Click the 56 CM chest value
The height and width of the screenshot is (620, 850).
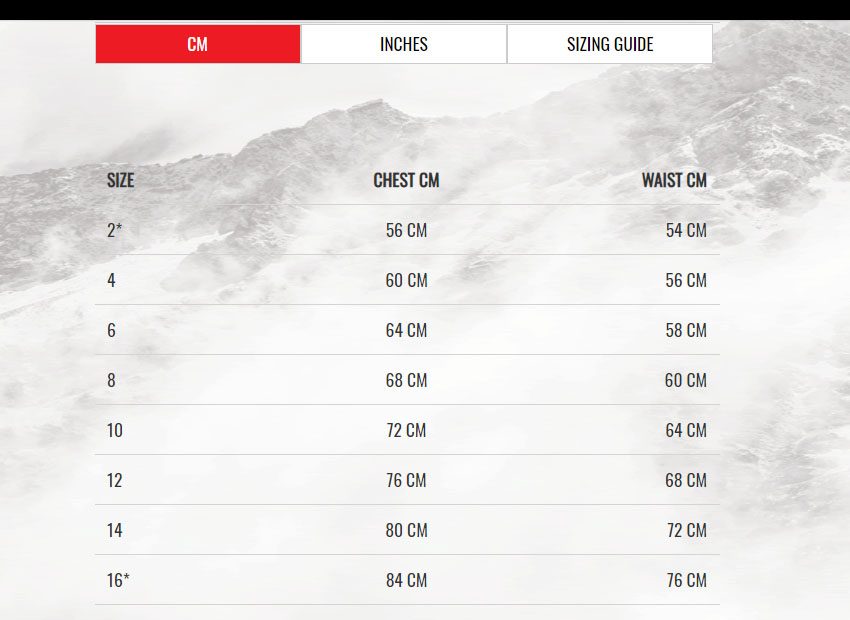point(407,230)
